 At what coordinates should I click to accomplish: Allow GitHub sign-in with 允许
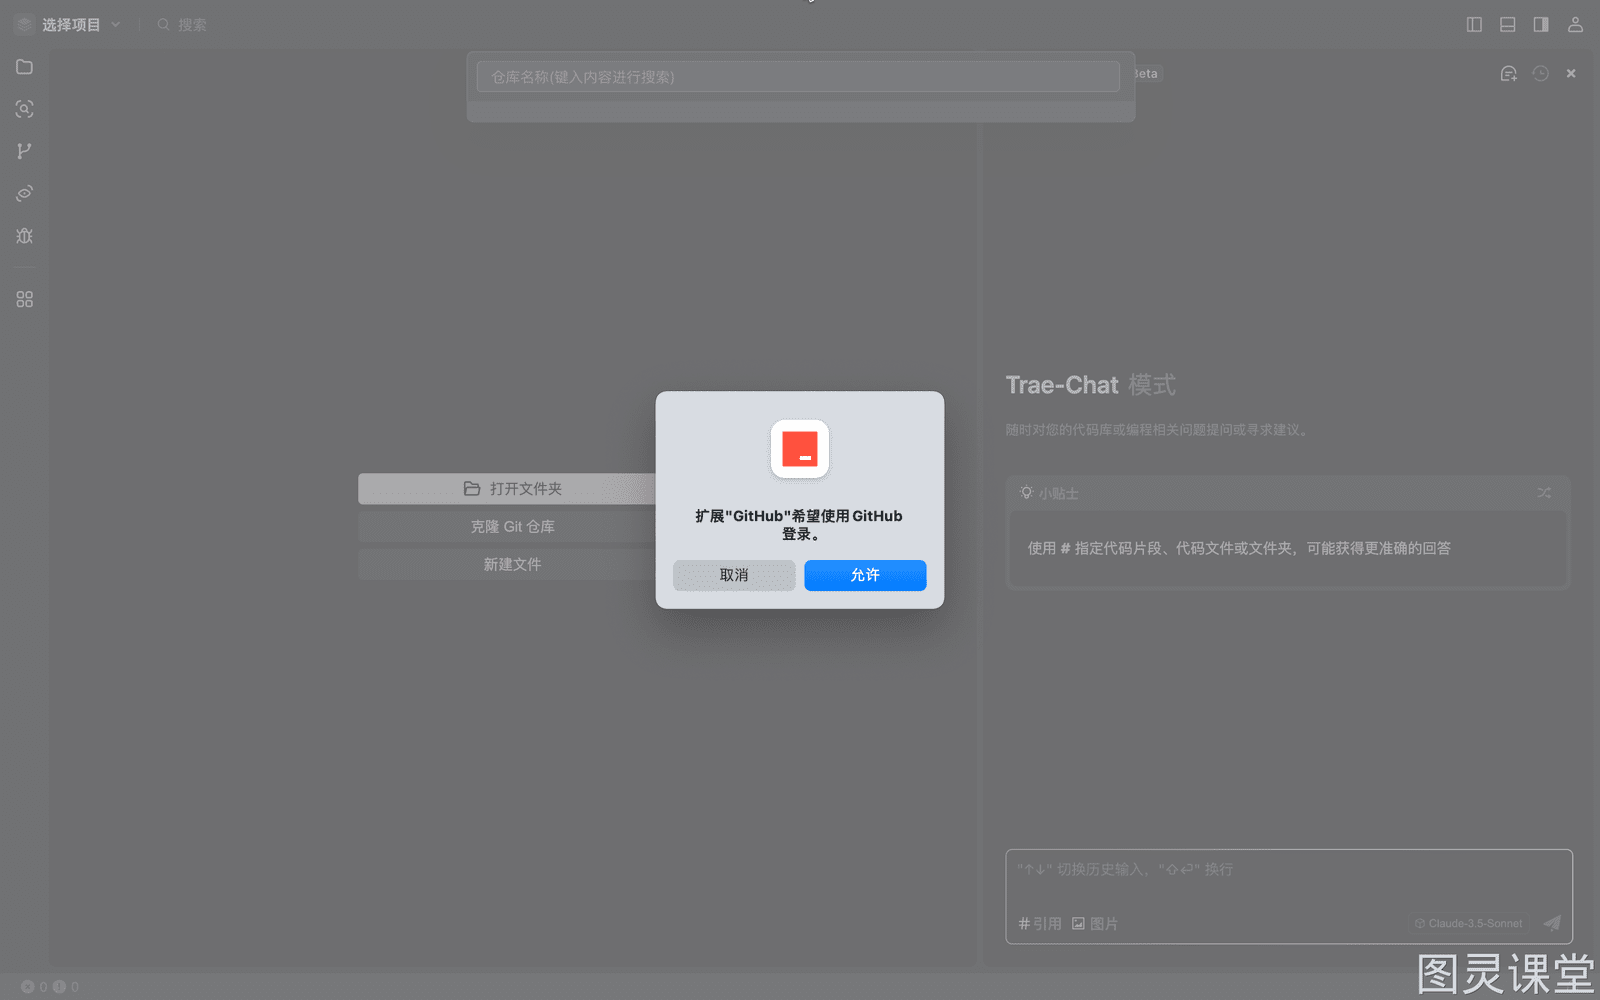(x=865, y=575)
